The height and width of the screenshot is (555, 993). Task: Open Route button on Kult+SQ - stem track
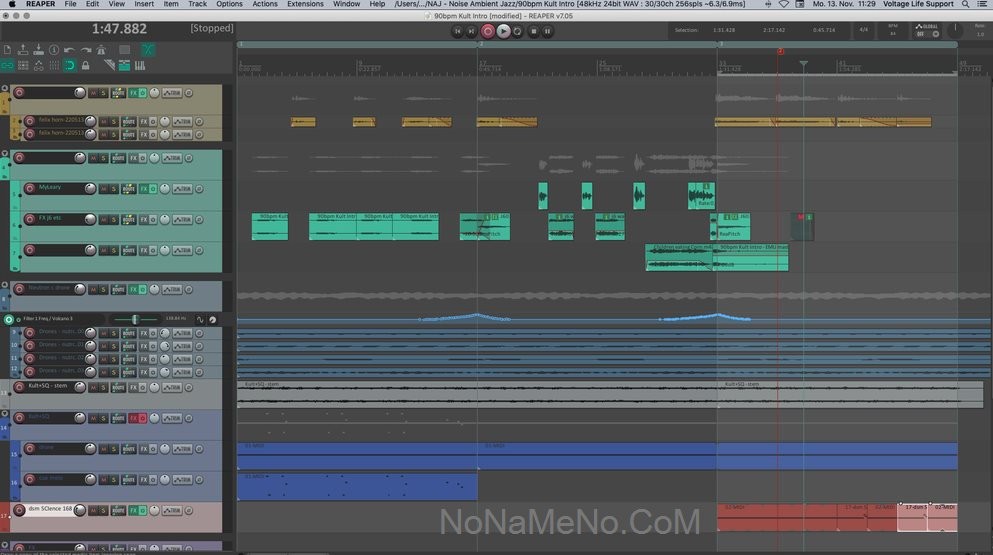(118, 388)
